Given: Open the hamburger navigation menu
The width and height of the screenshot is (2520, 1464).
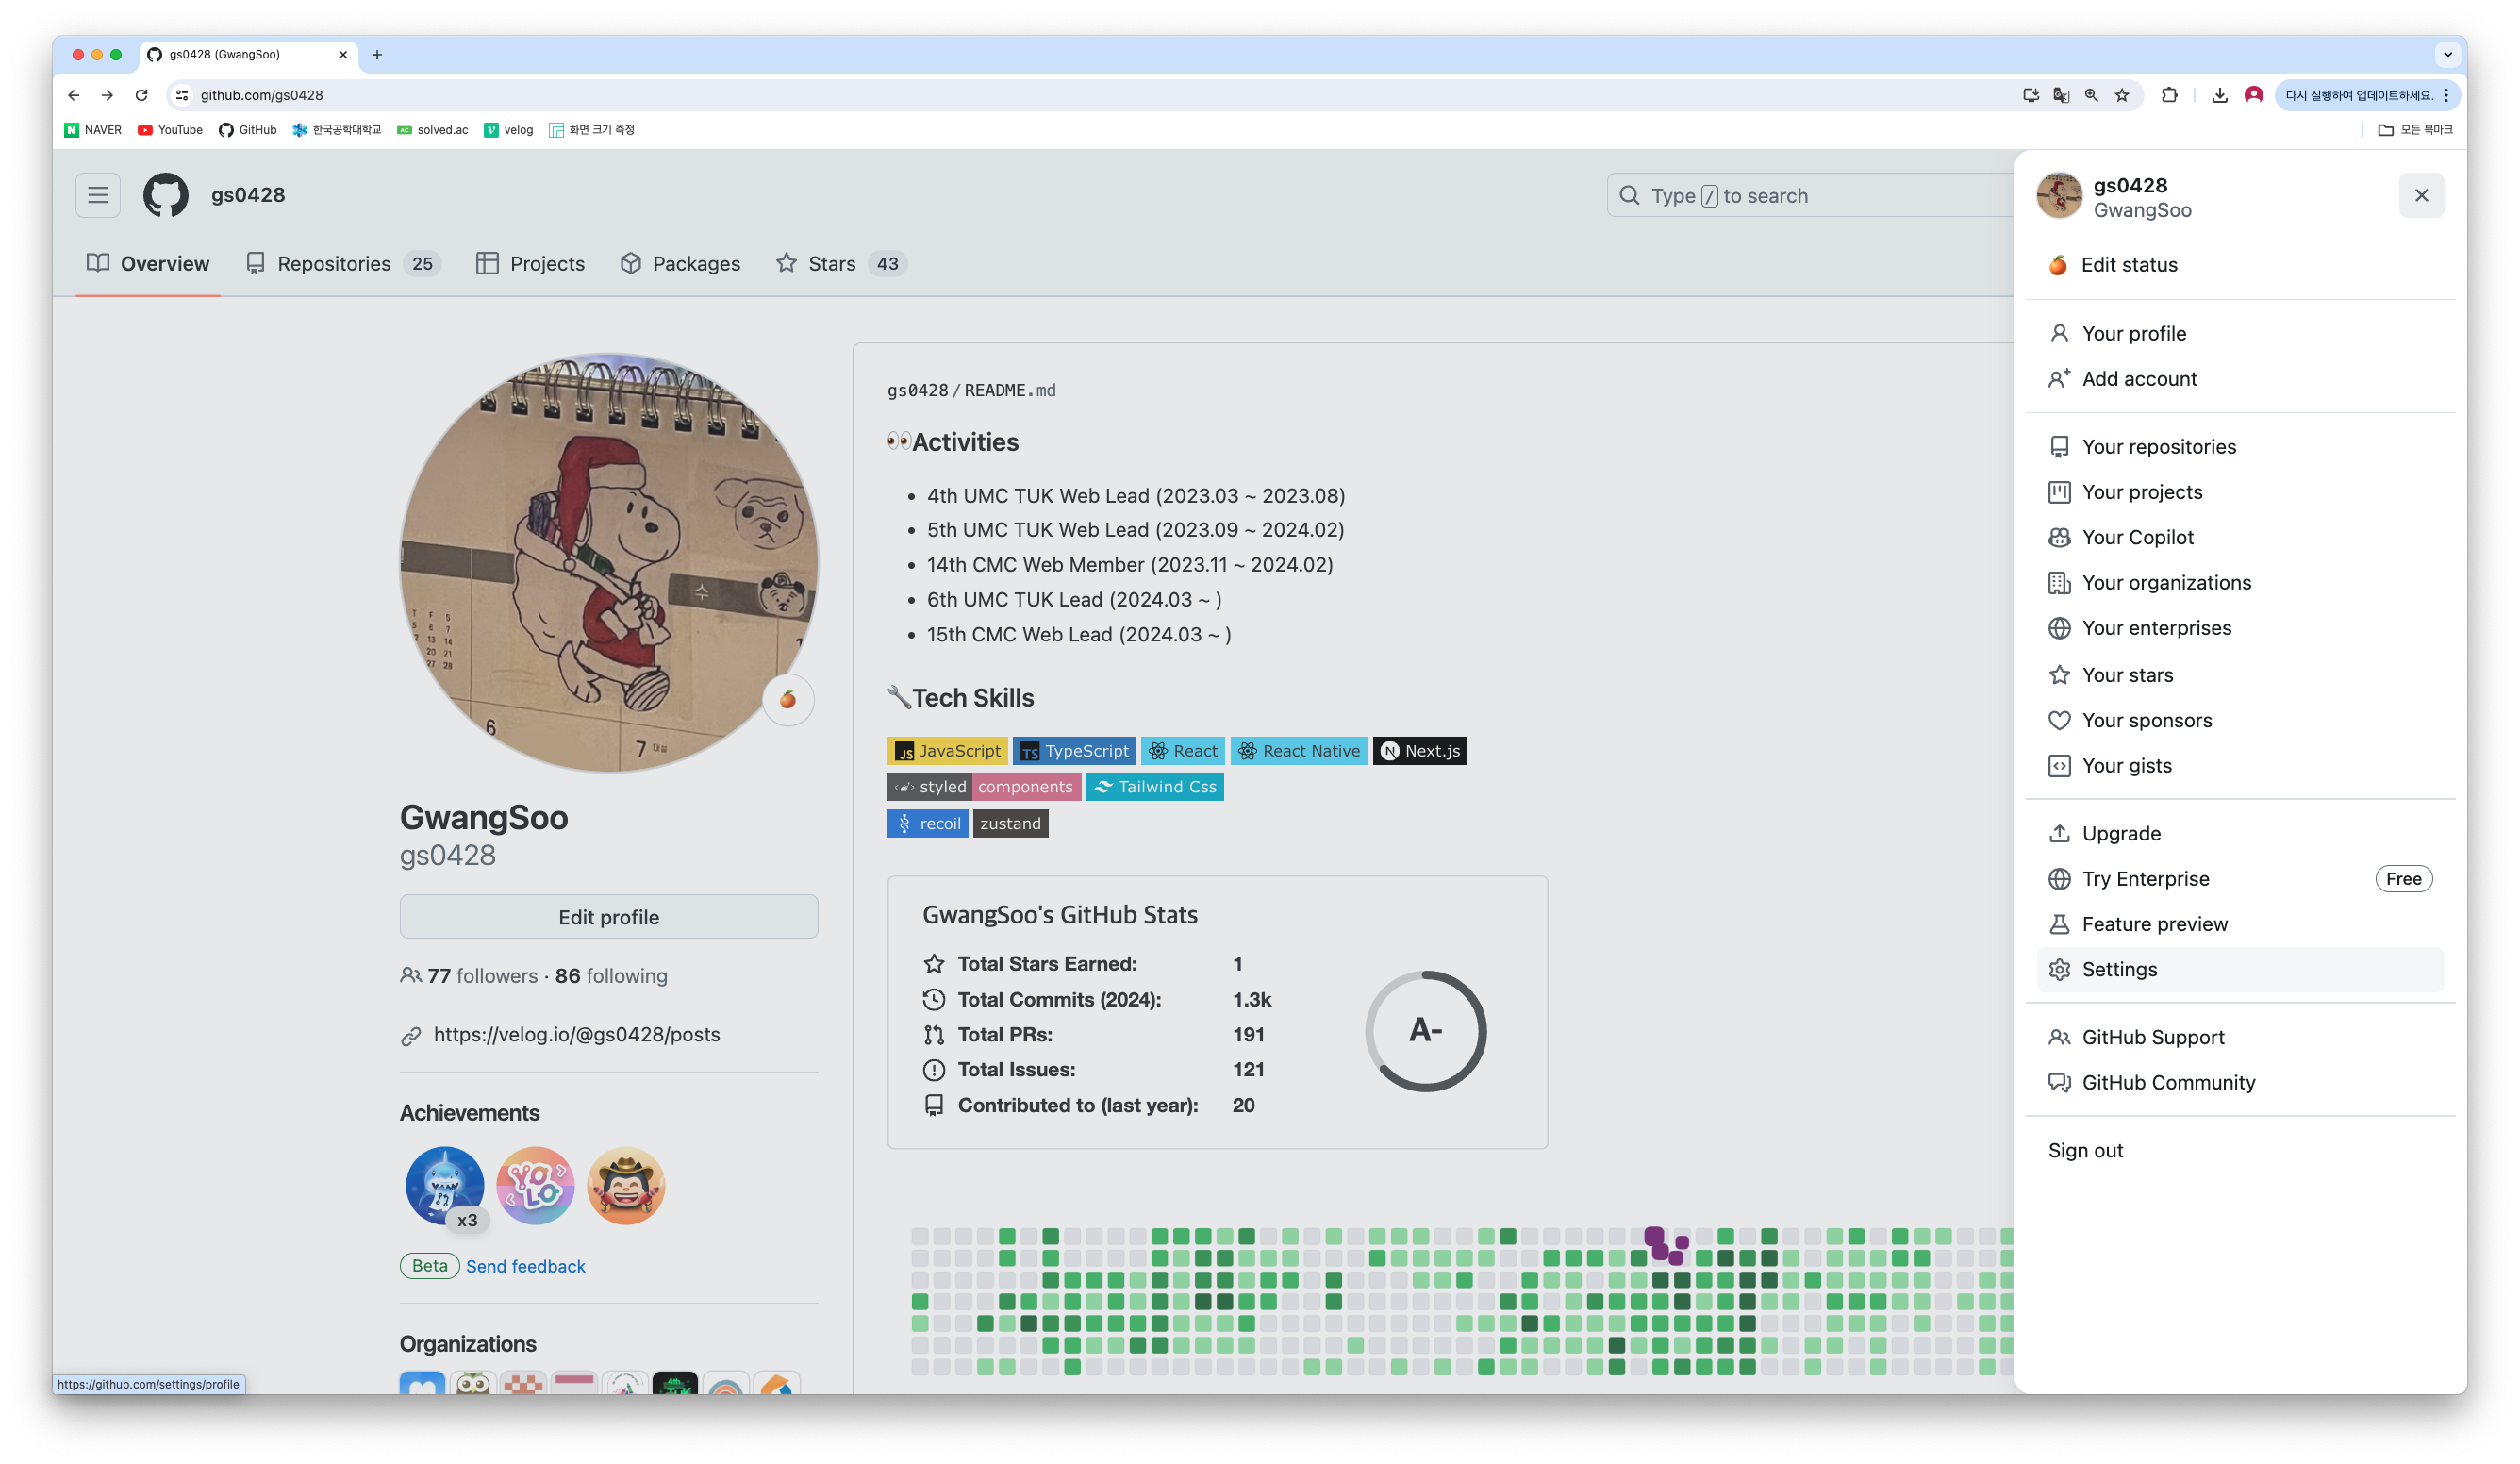Looking at the screenshot, I should [98, 195].
